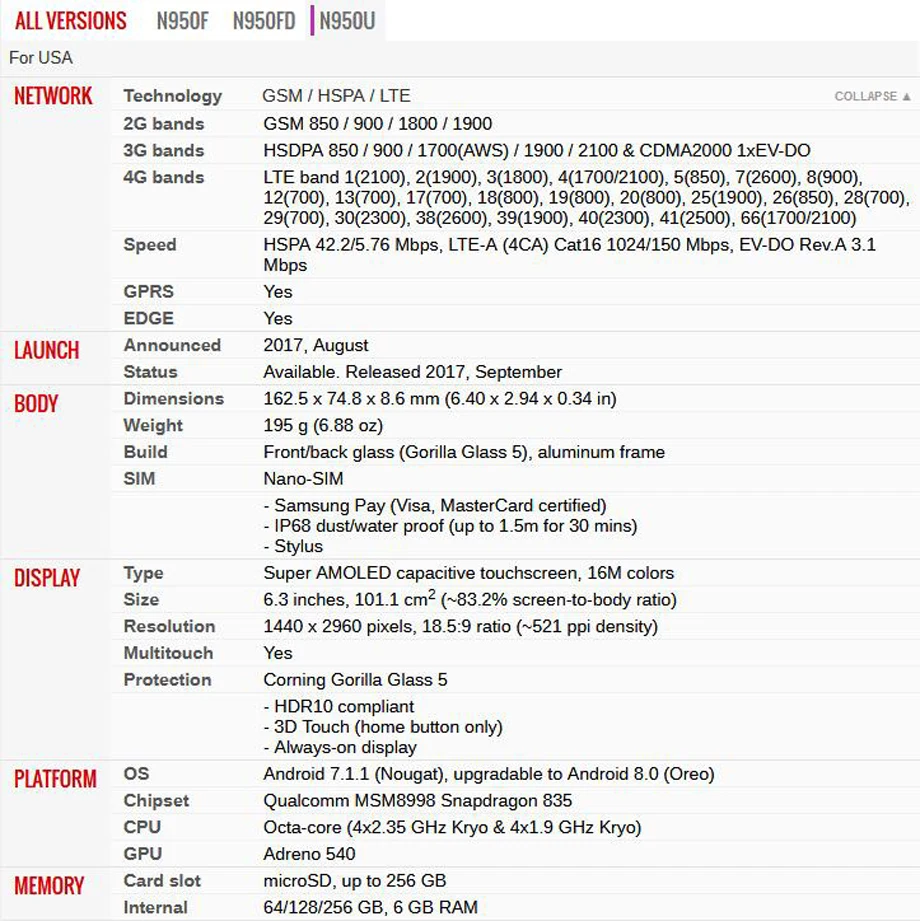This screenshot has width=920, height=921.
Task: Click the OS label
Action: point(136,774)
